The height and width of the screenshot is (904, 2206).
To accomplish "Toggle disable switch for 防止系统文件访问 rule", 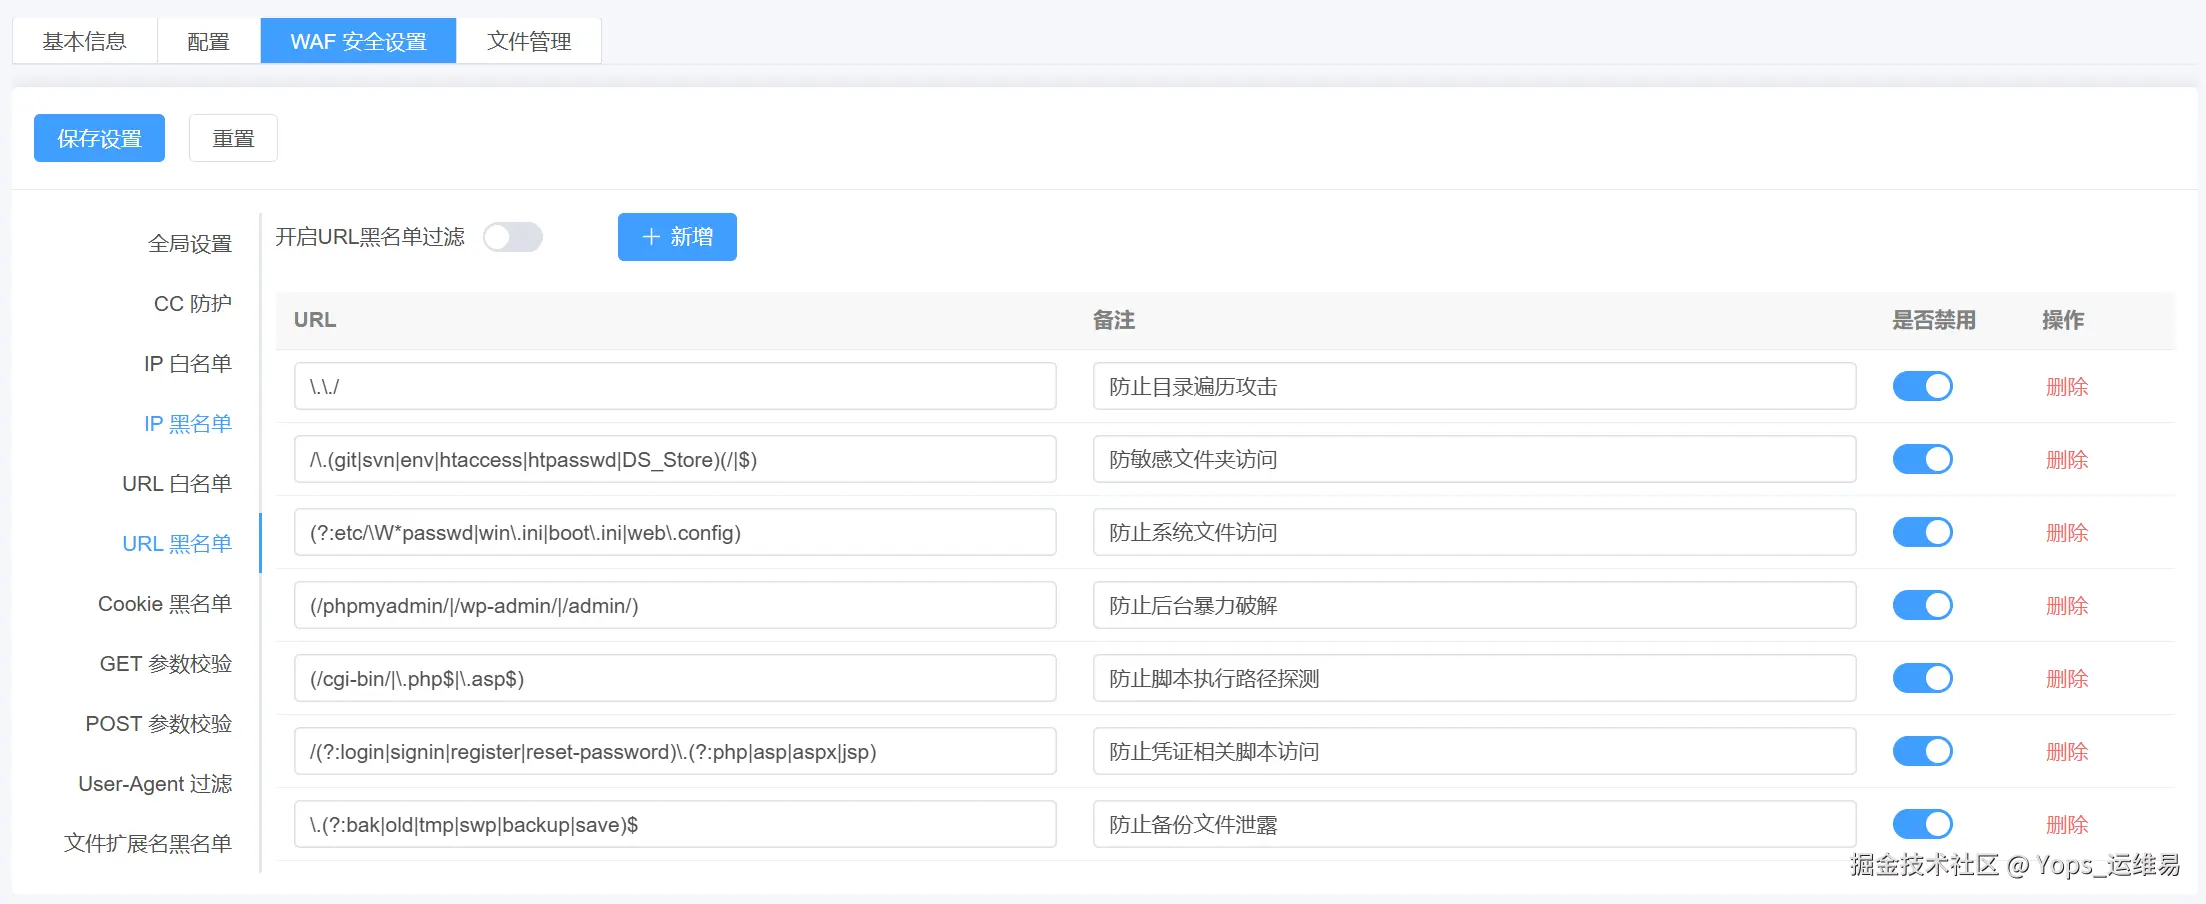I will (x=1922, y=532).
